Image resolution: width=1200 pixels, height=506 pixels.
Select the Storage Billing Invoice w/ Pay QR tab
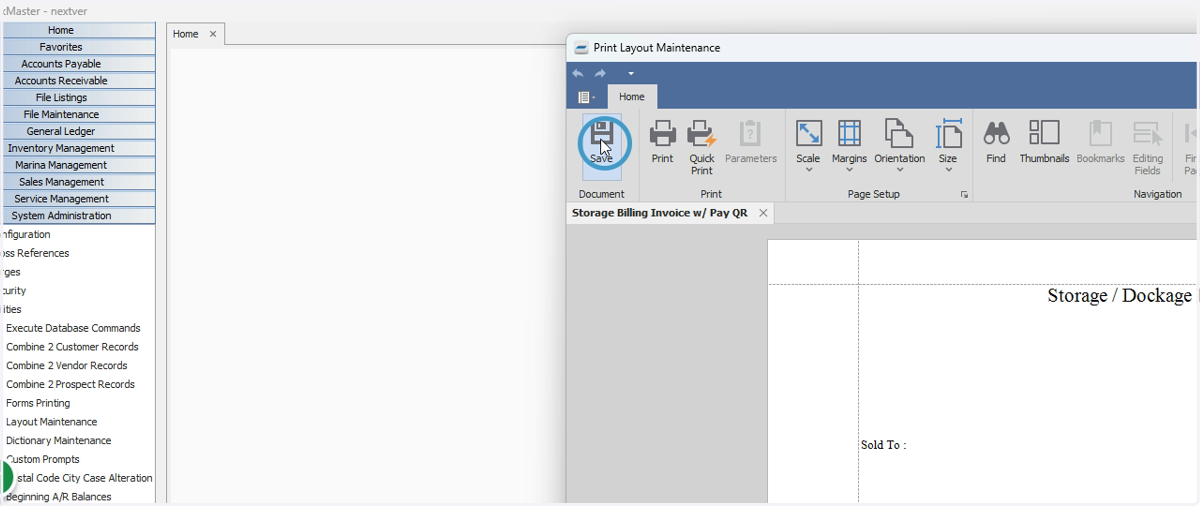(659, 213)
